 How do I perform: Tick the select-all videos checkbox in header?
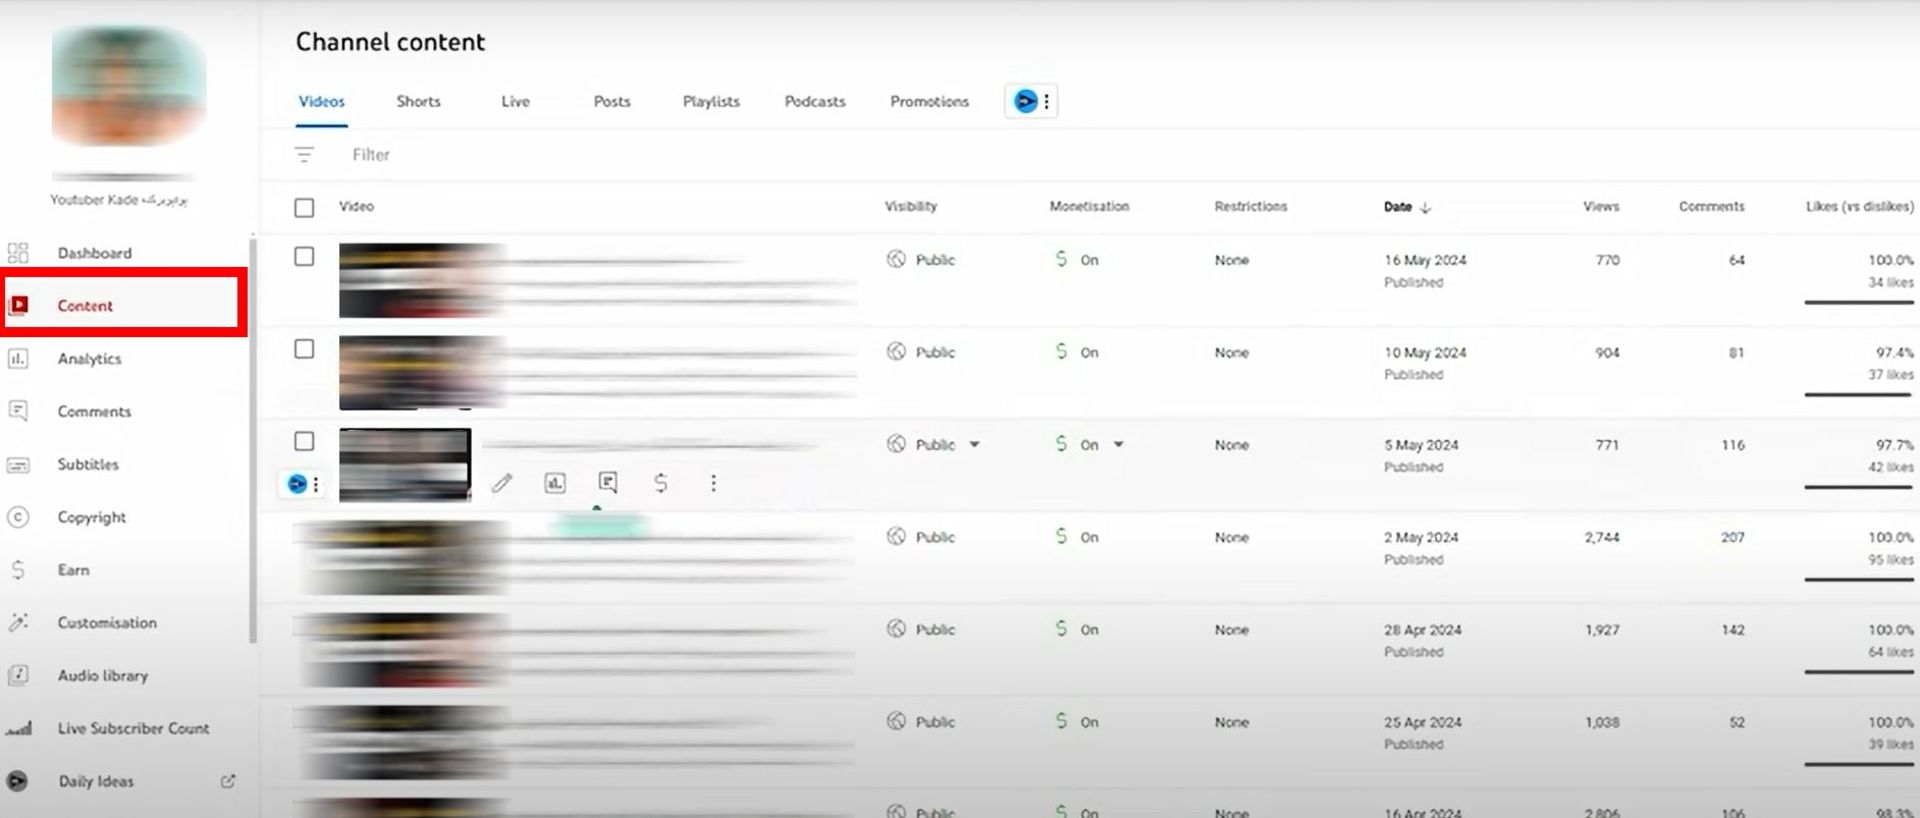pyautogui.click(x=304, y=207)
